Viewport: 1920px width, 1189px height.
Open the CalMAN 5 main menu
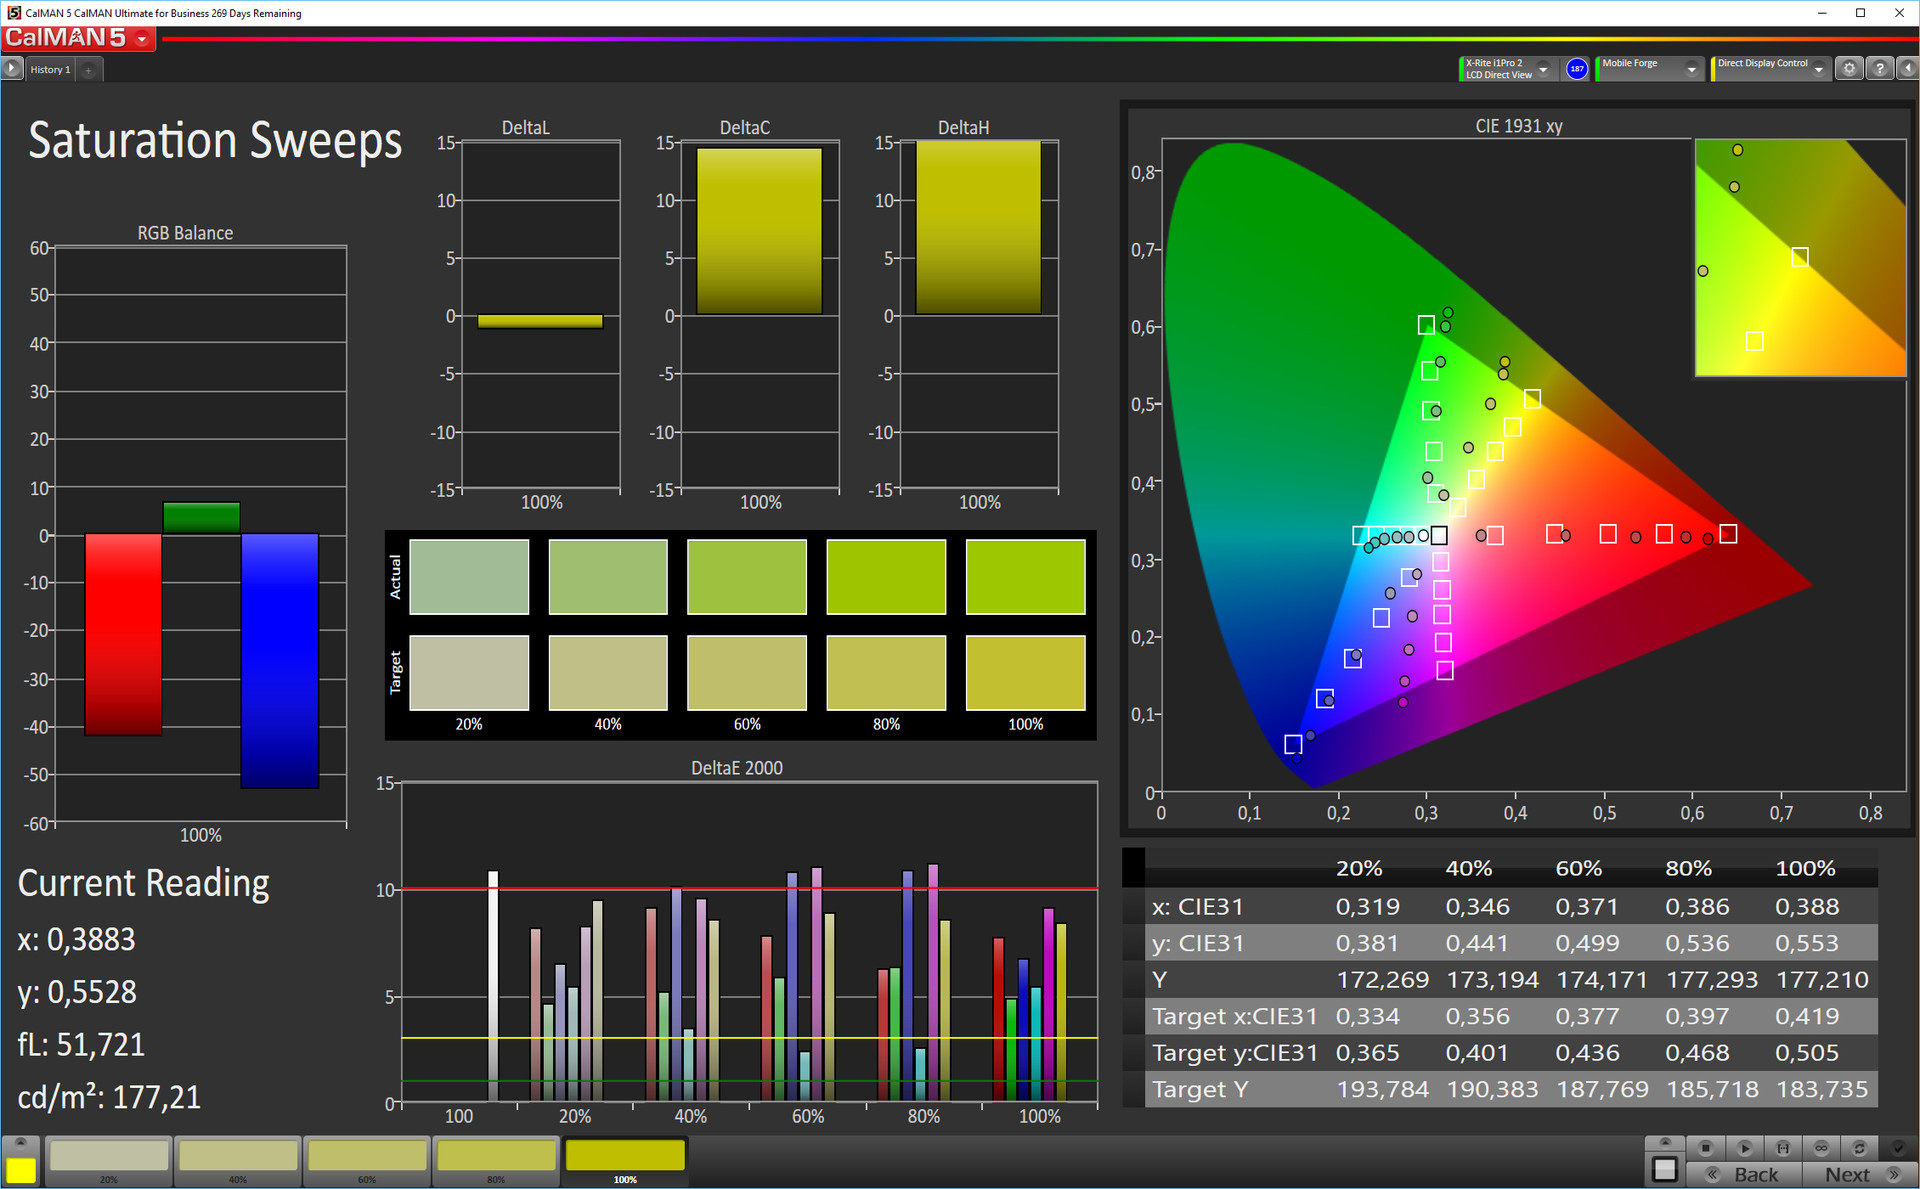(142, 39)
